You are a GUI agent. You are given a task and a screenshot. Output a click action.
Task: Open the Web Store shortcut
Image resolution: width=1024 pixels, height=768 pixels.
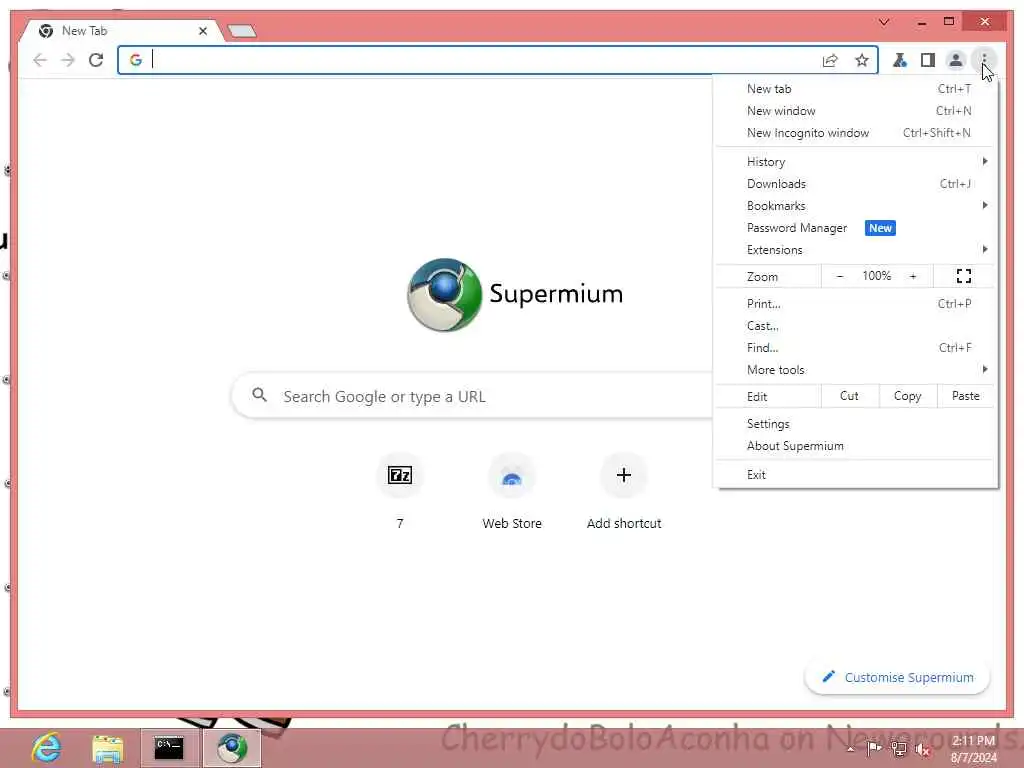point(512,475)
